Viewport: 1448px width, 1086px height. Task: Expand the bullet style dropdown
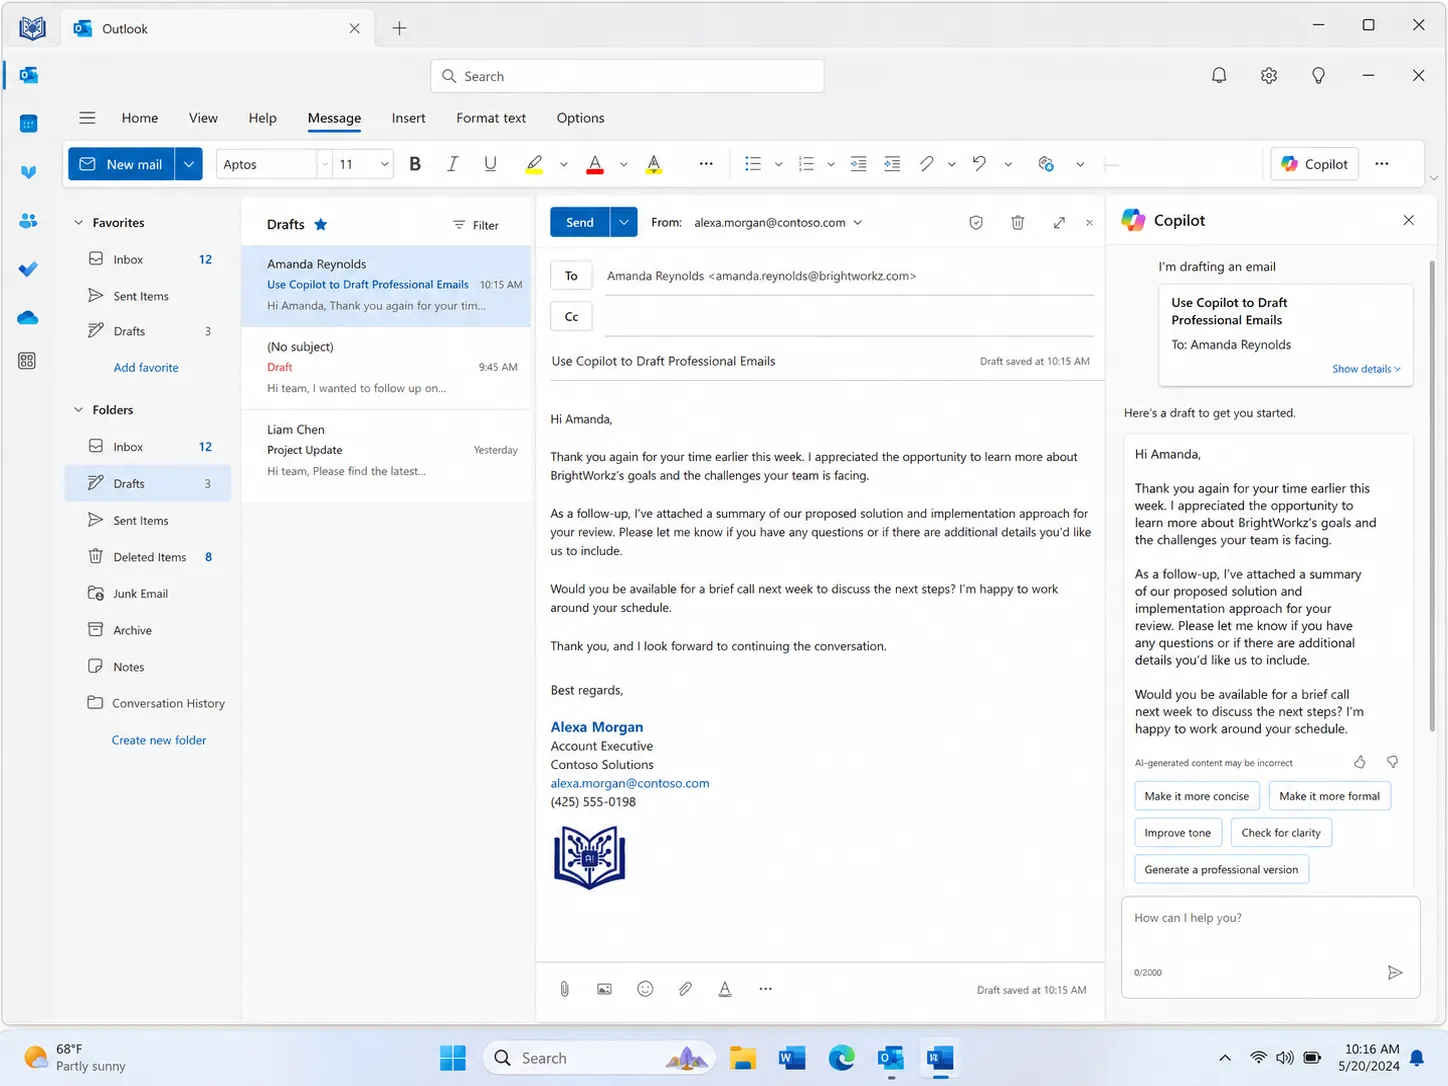[778, 164]
